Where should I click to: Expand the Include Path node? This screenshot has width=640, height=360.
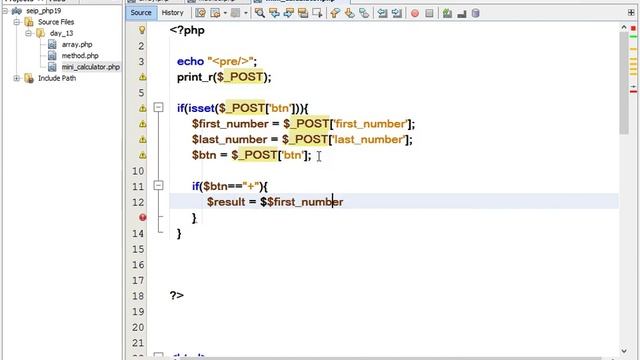(17, 78)
